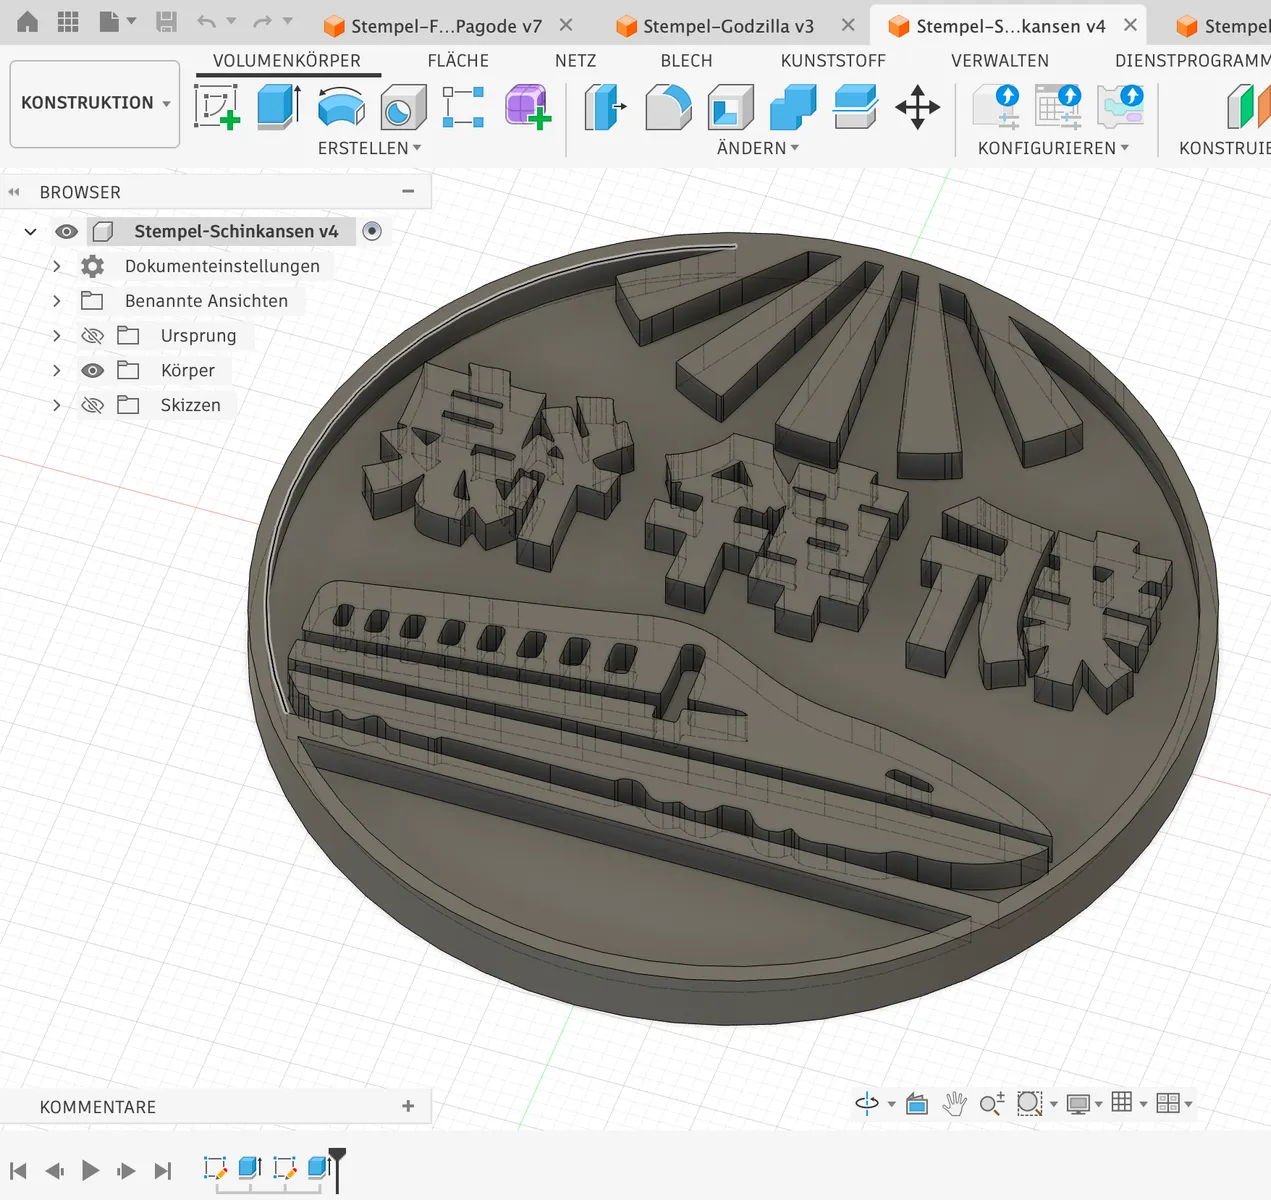Click the Redo arrow

pyautogui.click(x=263, y=22)
